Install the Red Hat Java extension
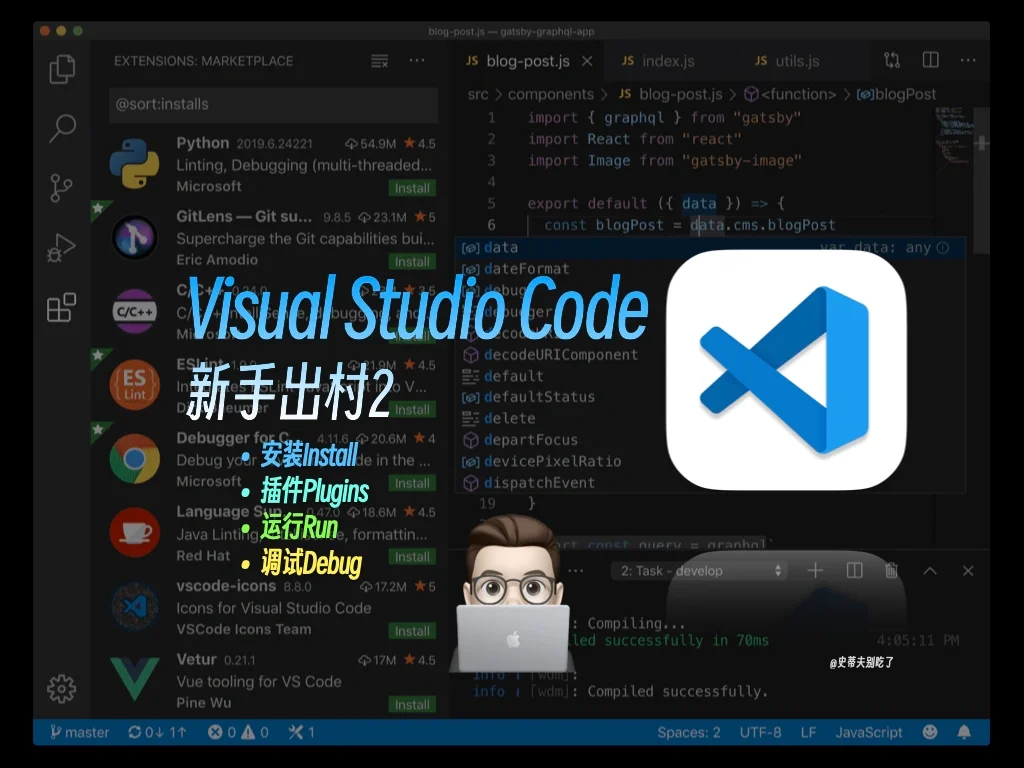The height and width of the screenshot is (768, 1024). point(412,557)
